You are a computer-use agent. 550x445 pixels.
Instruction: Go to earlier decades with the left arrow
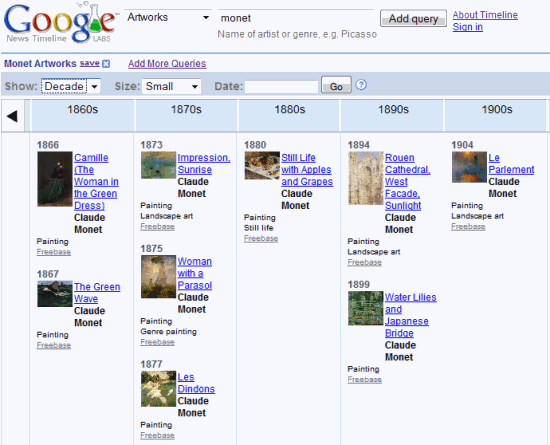tap(13, 116)
